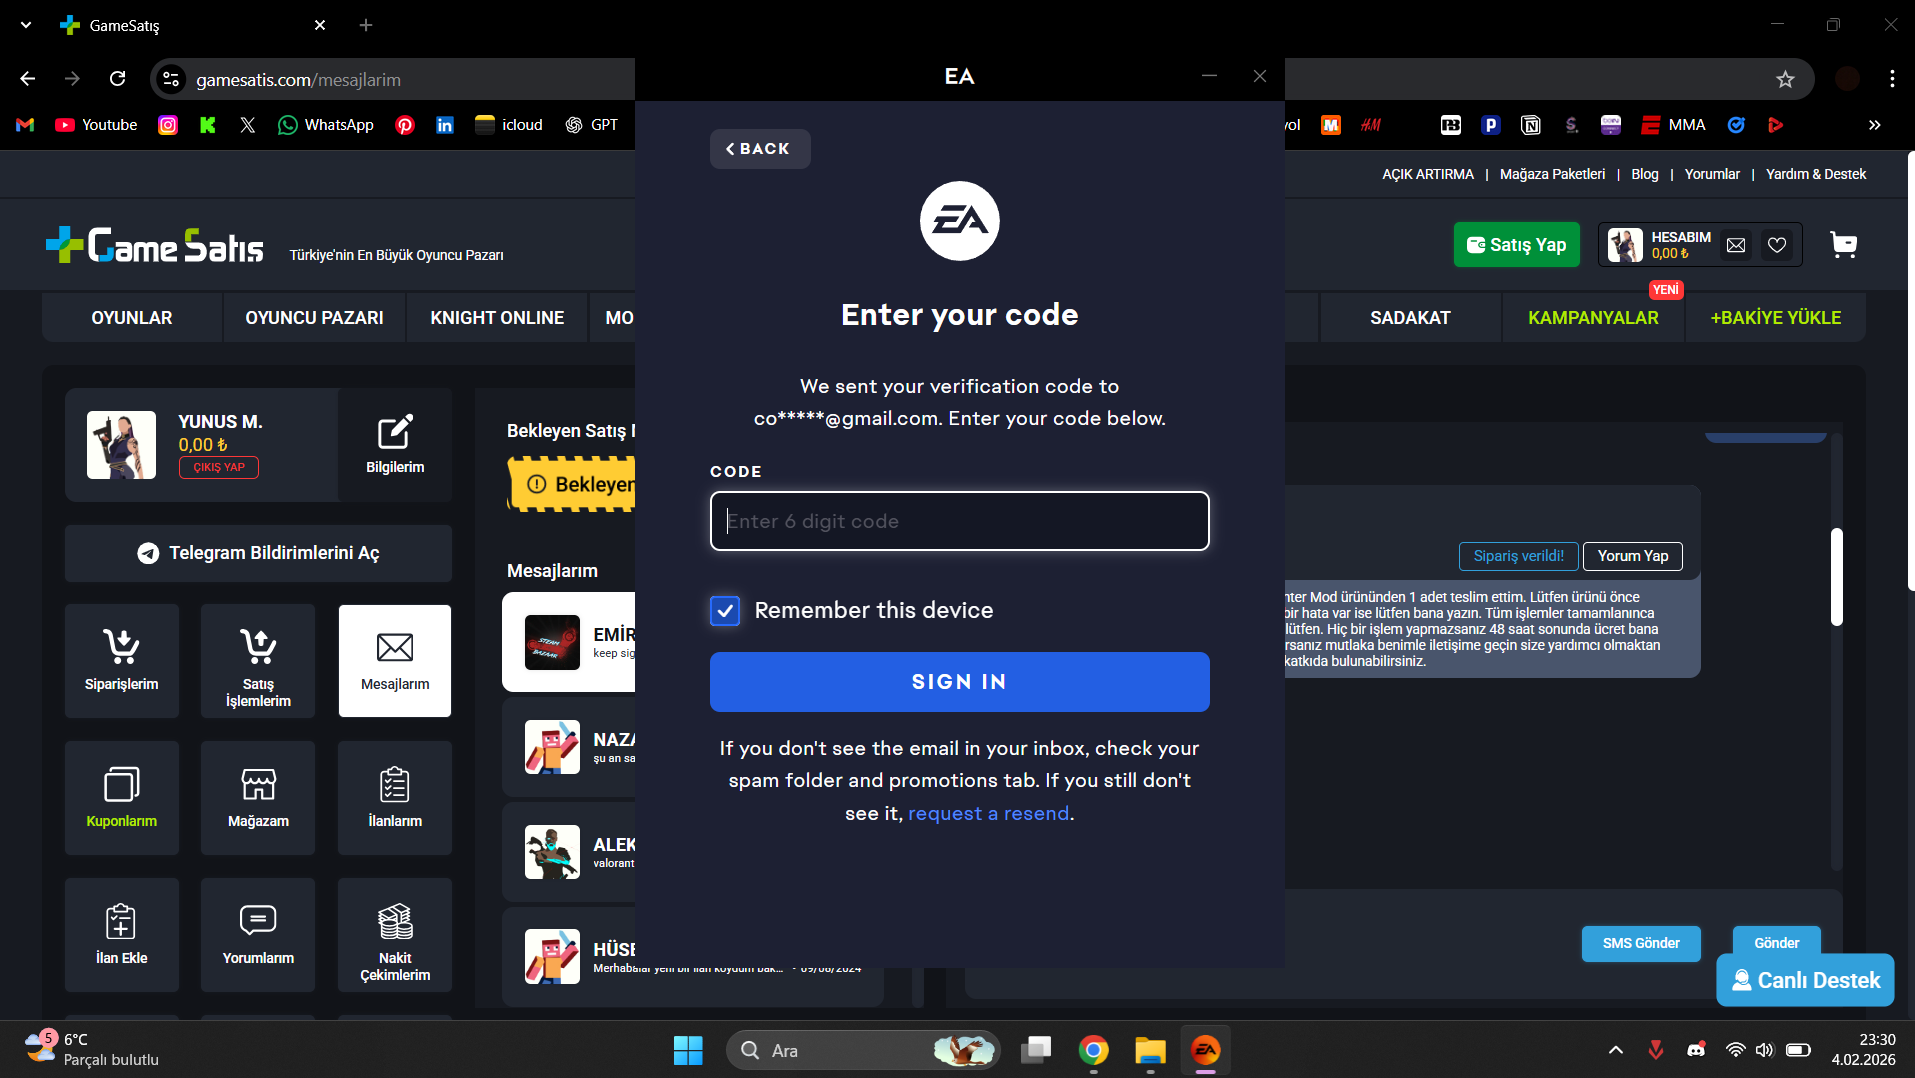The image size is (1915, 1078).
Task: Open the Siparişlerim panel
Action: 122,661
